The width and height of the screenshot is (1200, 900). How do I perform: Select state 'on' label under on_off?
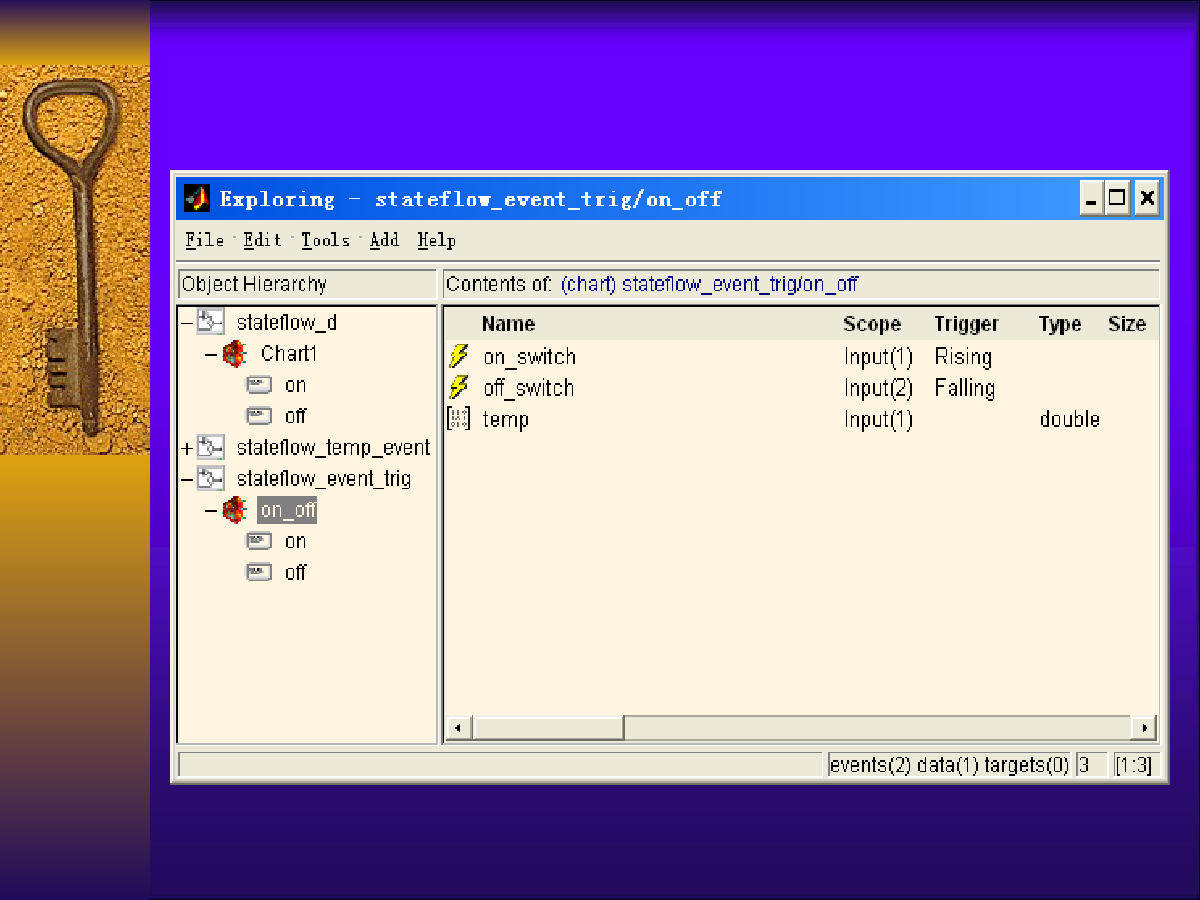click(x=295, y=541)
